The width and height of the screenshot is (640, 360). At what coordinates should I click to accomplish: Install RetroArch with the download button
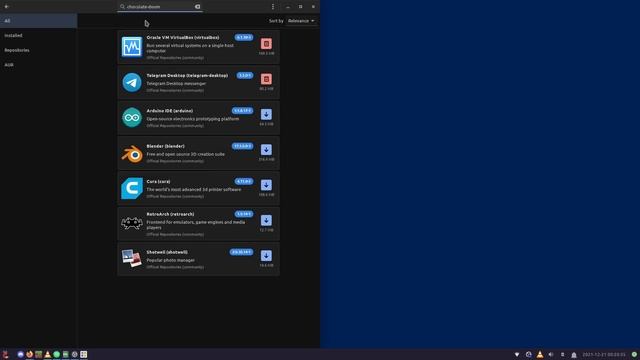[266, 220]
